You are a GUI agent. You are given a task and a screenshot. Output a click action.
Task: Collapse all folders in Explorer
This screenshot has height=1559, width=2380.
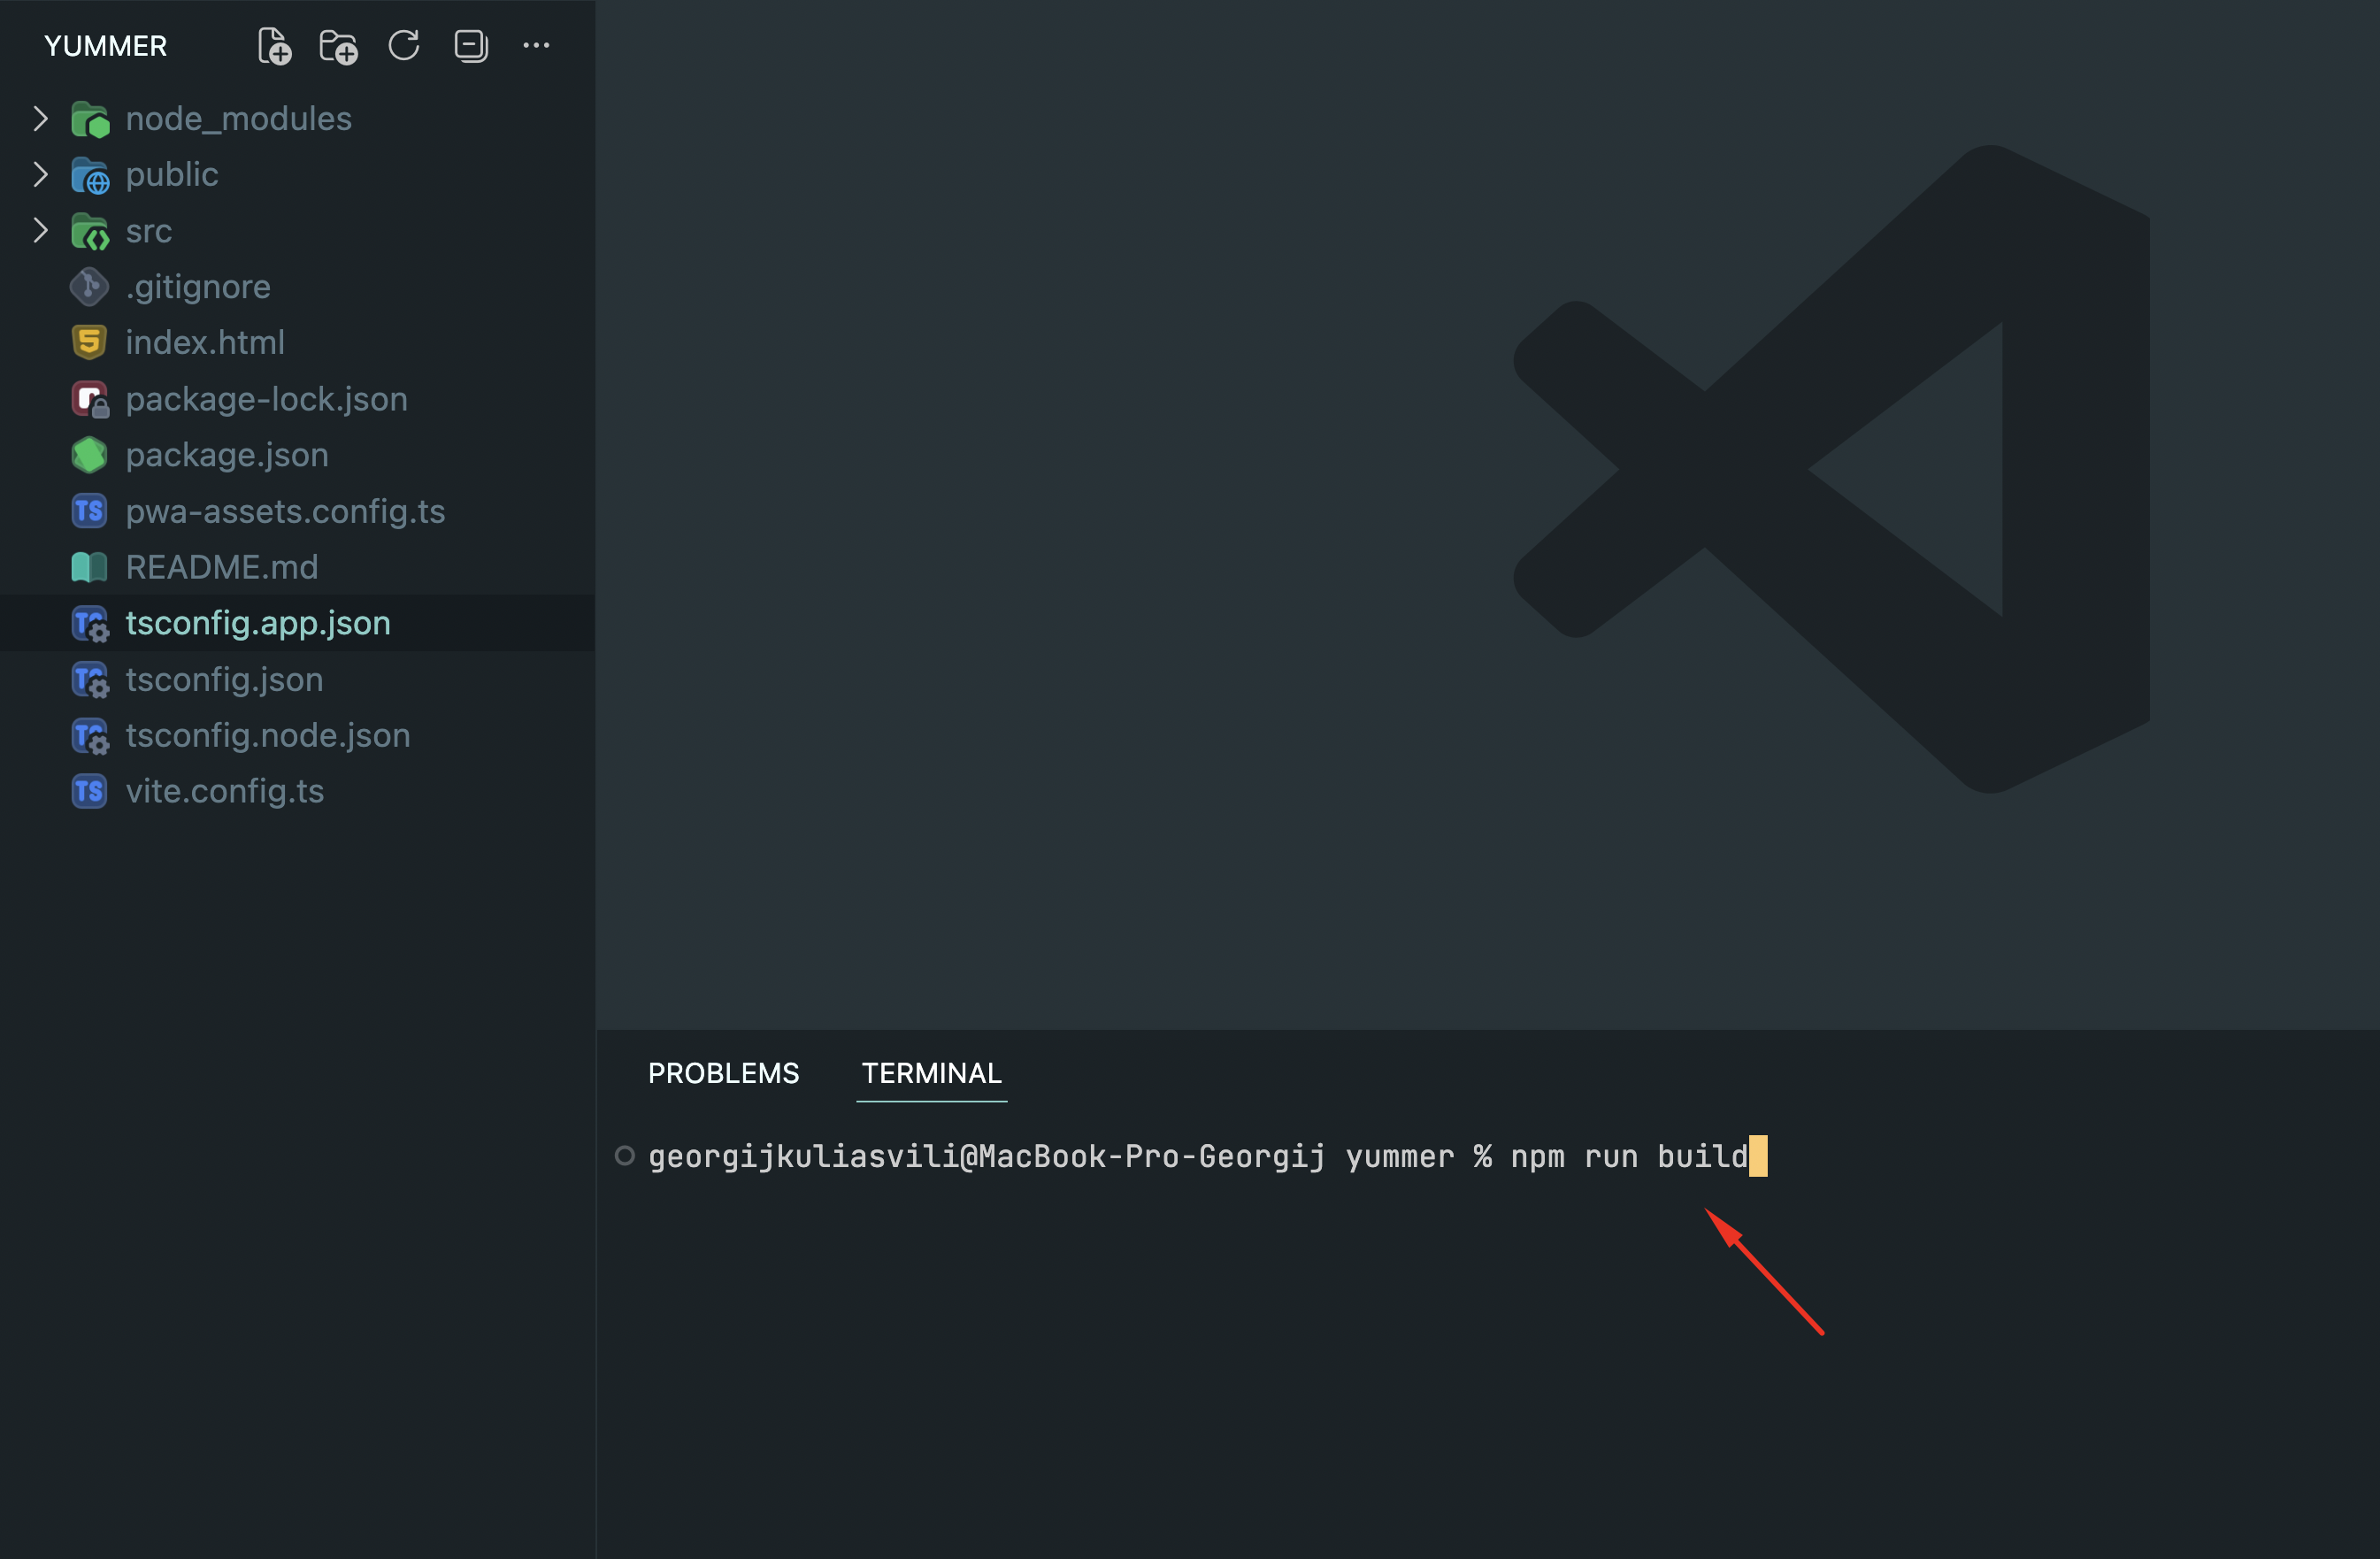(470, 46)
